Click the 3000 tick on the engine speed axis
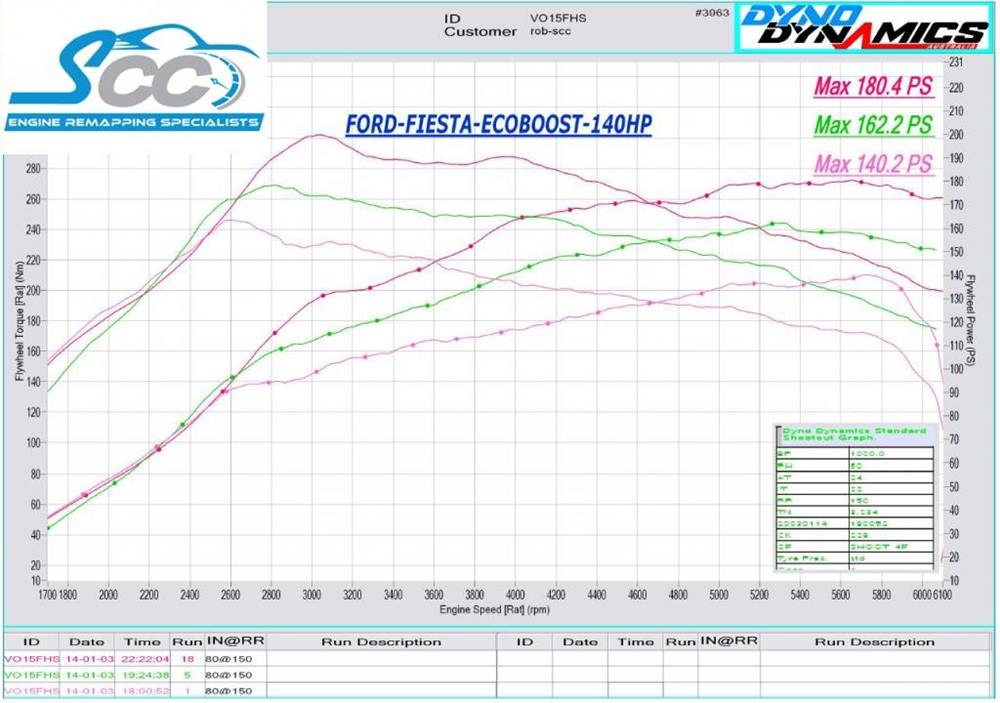Viewport: 1000px width, 703px height. (x=312, y=595)
